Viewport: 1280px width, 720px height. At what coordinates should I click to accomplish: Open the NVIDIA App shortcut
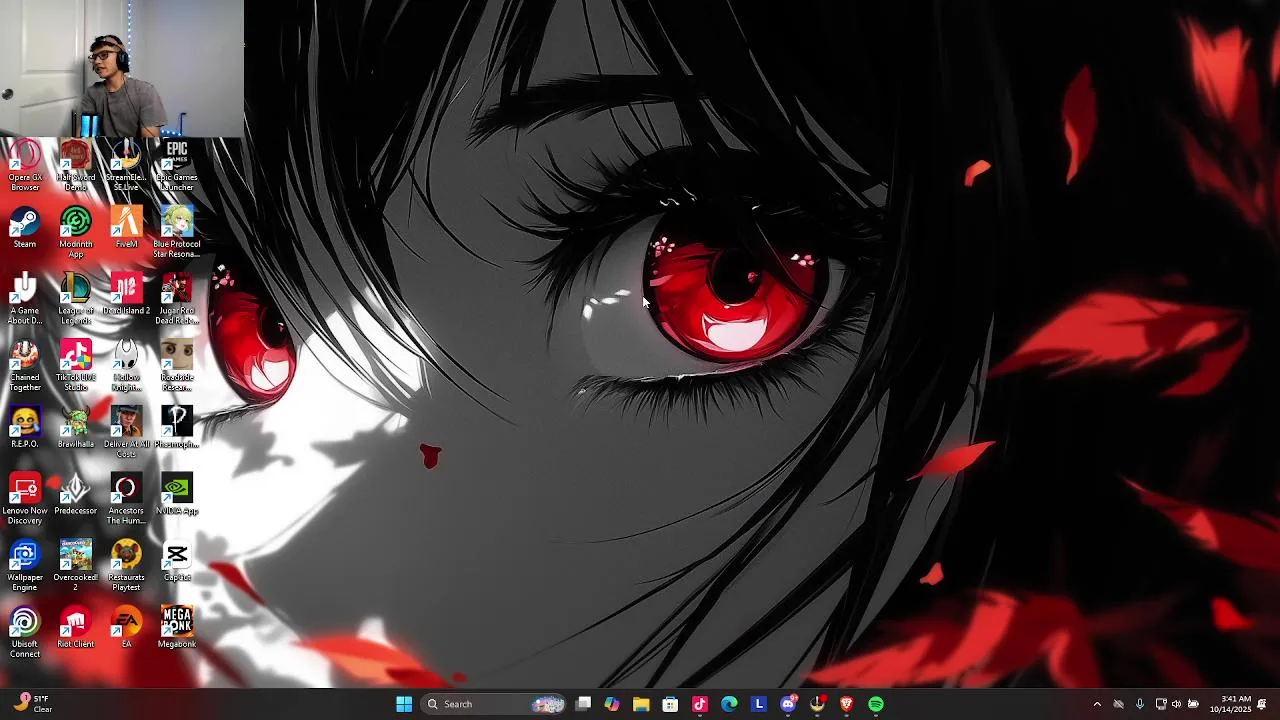pos(177,495)
